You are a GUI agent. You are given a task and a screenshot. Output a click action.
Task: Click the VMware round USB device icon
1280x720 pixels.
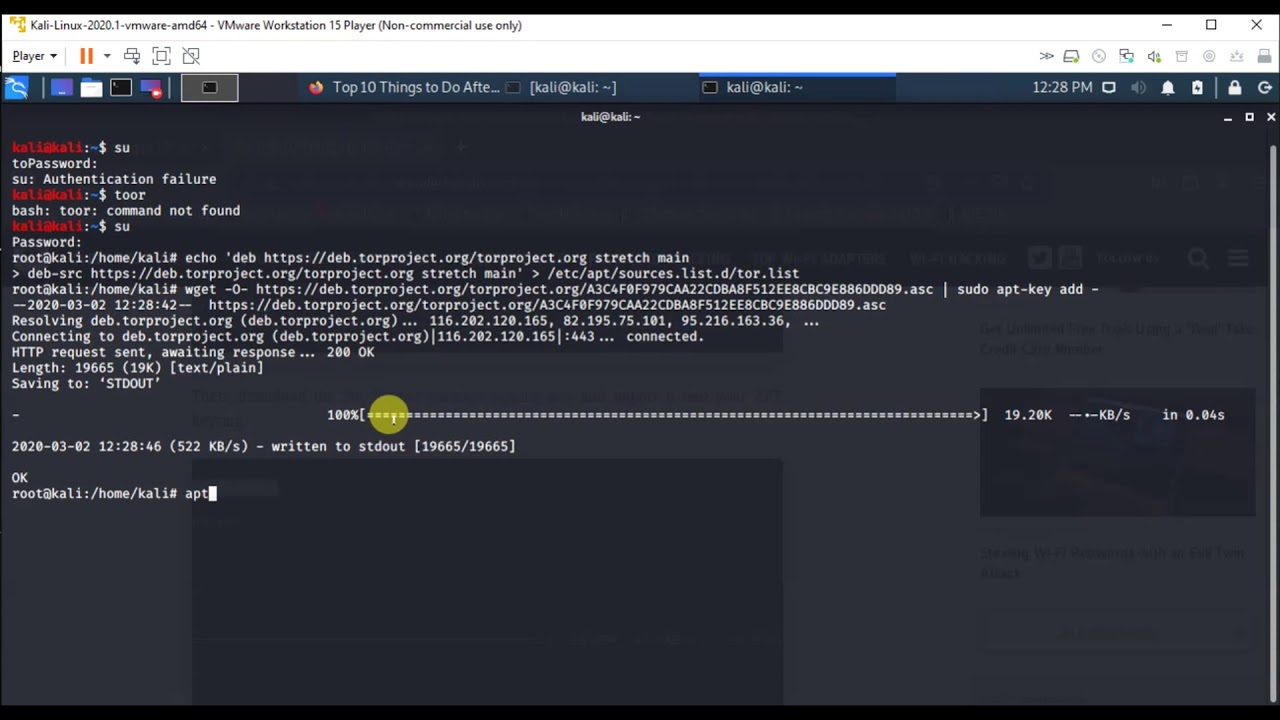(1209, 56)
